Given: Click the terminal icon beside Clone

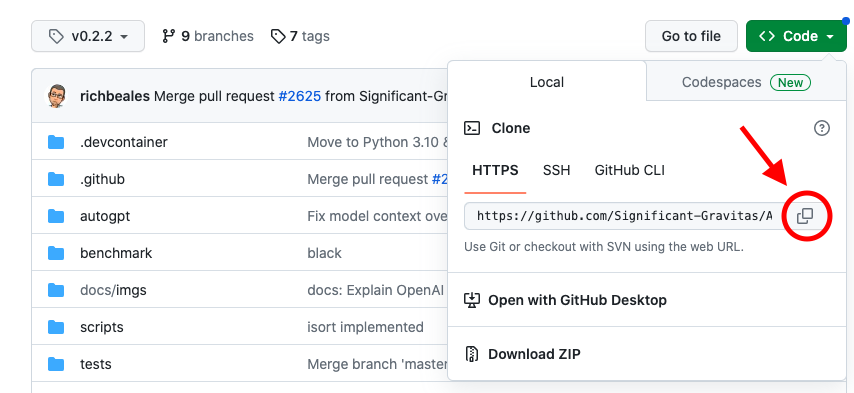Looking at the screenshot, I should pyautogui.click(x=472, y=128).
